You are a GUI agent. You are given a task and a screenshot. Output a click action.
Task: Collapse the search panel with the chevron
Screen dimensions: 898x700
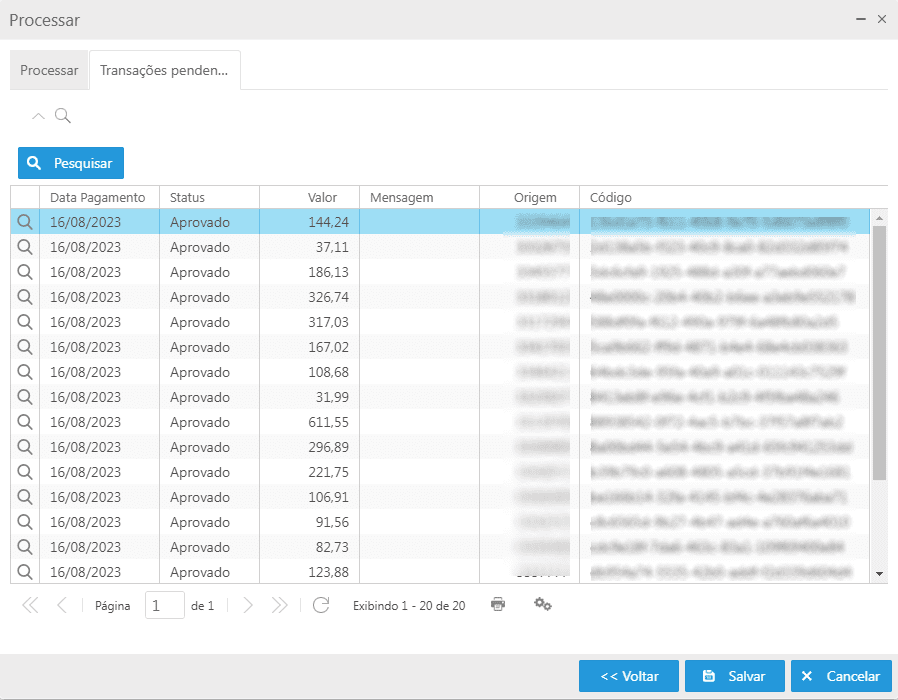point(38,116)
